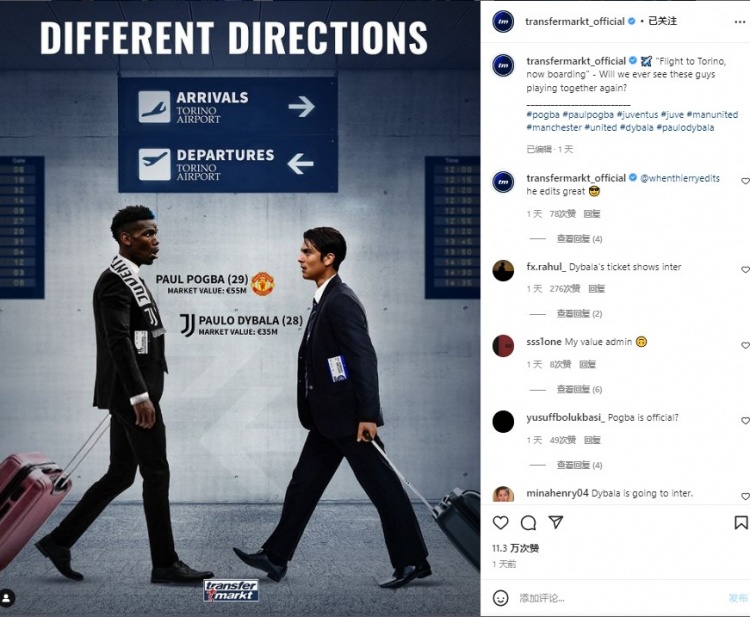Reply to yusuffbolukbasi_ comment
750x617 pixels.
[592, 440]
